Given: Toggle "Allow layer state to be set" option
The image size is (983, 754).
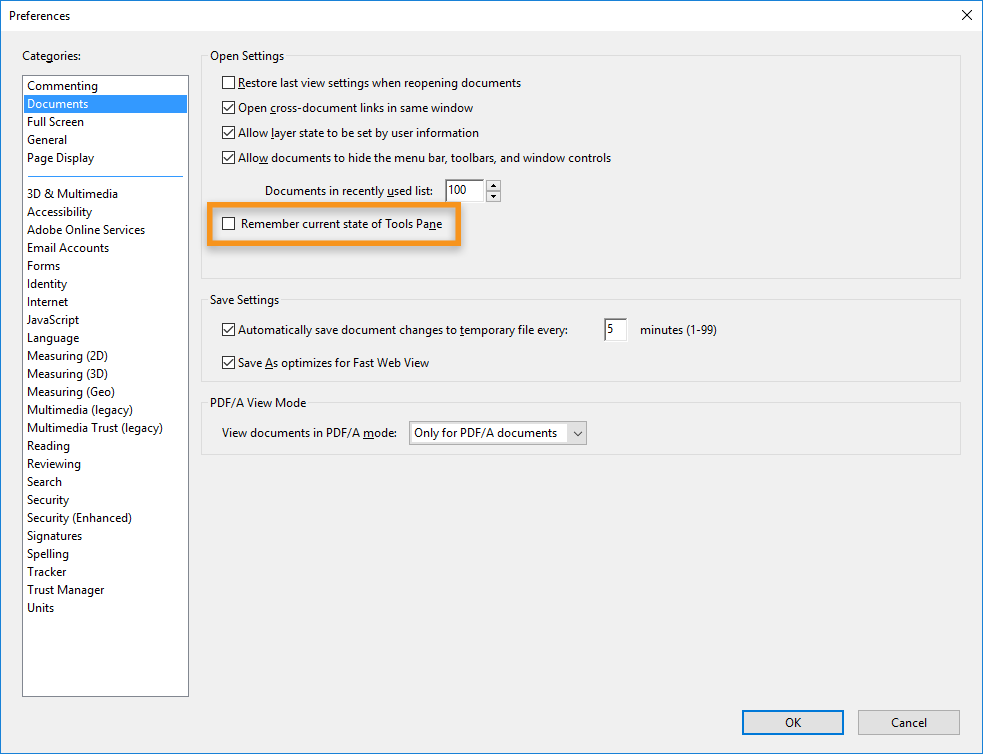Looking at the screenshot, I should point(228,132).
